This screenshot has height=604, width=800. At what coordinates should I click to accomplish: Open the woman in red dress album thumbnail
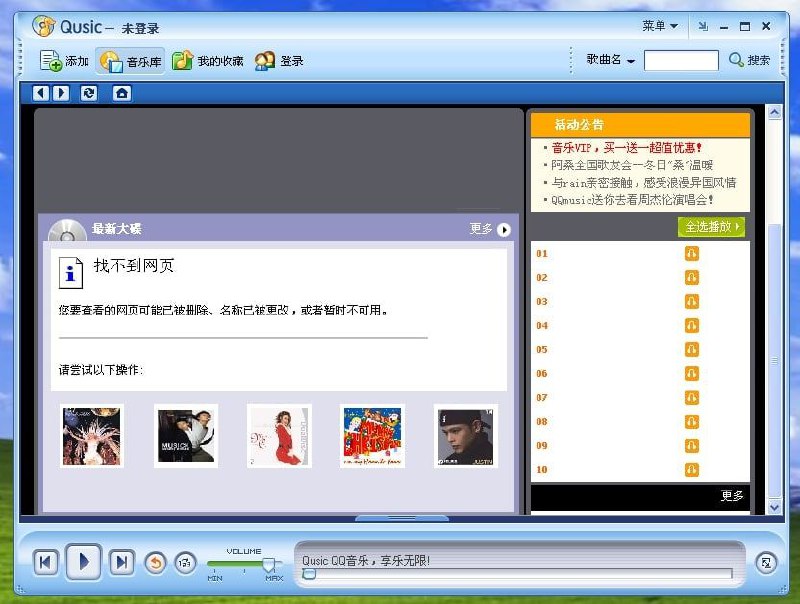279,436
